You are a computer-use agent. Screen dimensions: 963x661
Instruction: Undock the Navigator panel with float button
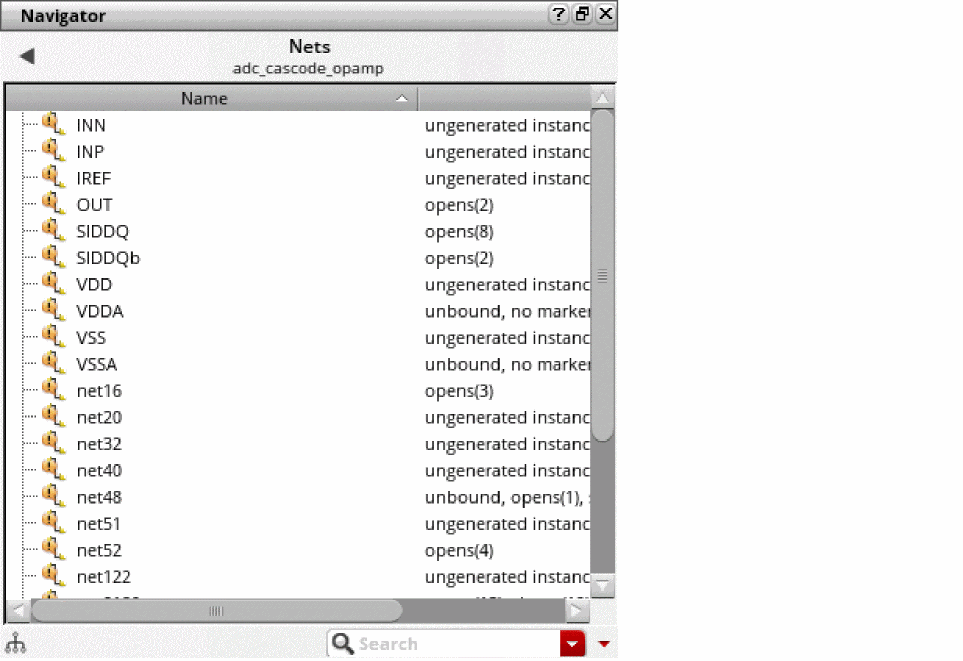pos(582,14)
